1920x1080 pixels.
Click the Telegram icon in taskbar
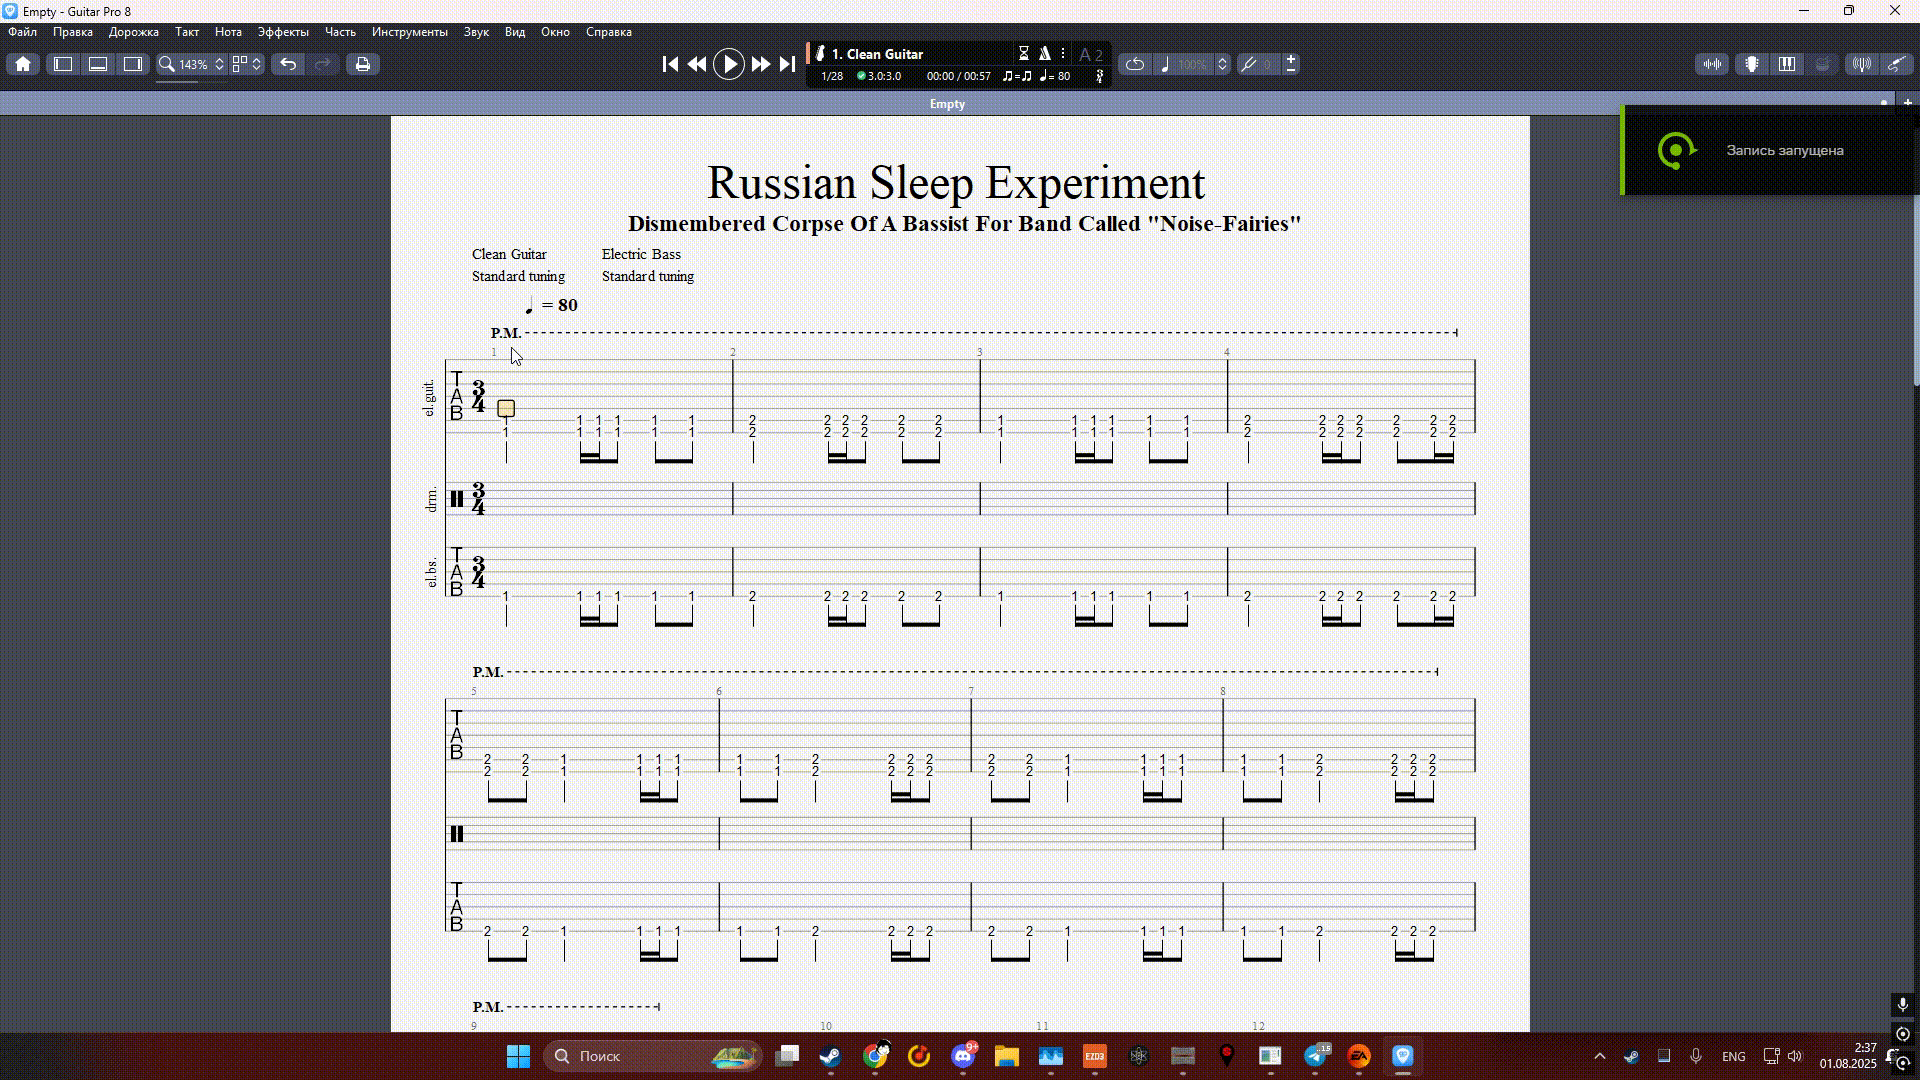pos(1316,1056)
